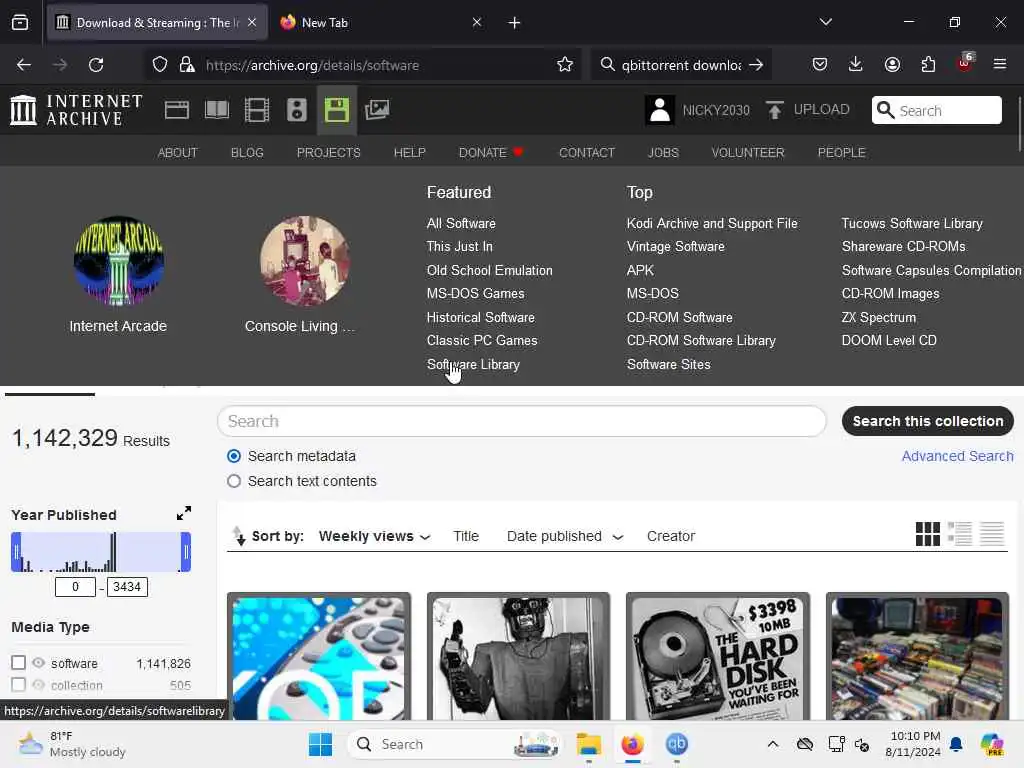
Task: Open the DONATE menu item
Action: point(491,152)
